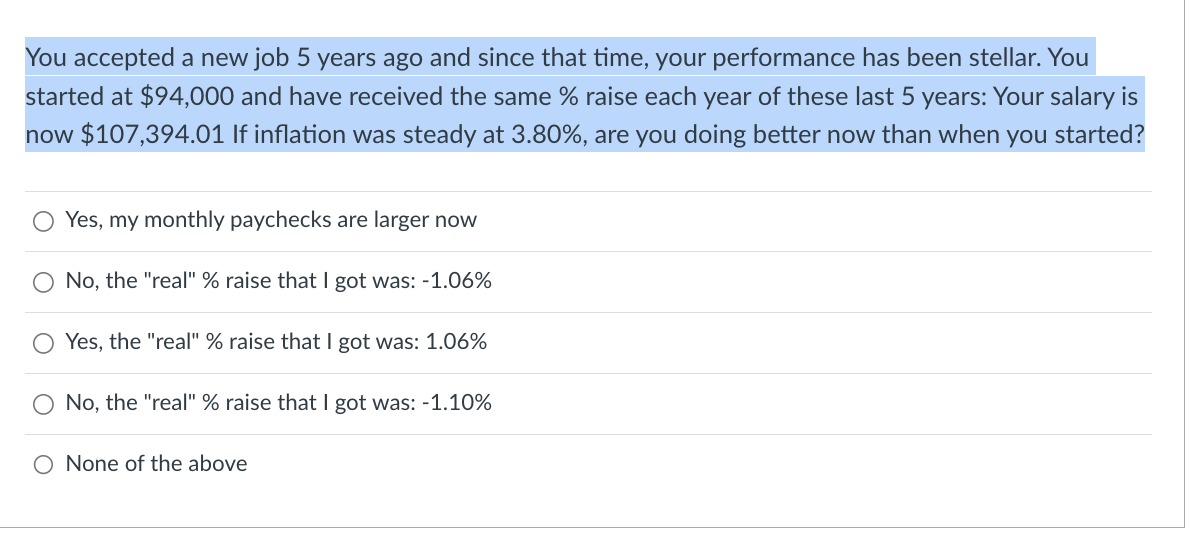This screenshot has height=546, width=1200.
Task: Select the None of the above radio button
Action: tap(42, 465)
